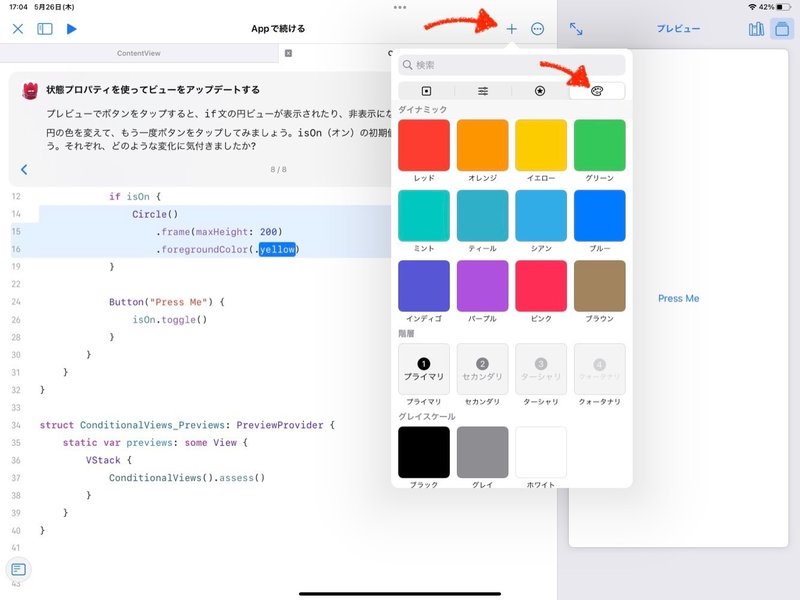Choose the プライマリ hierarchy style
This screenshot has width=800, height=600.
[x=423, y=369]
